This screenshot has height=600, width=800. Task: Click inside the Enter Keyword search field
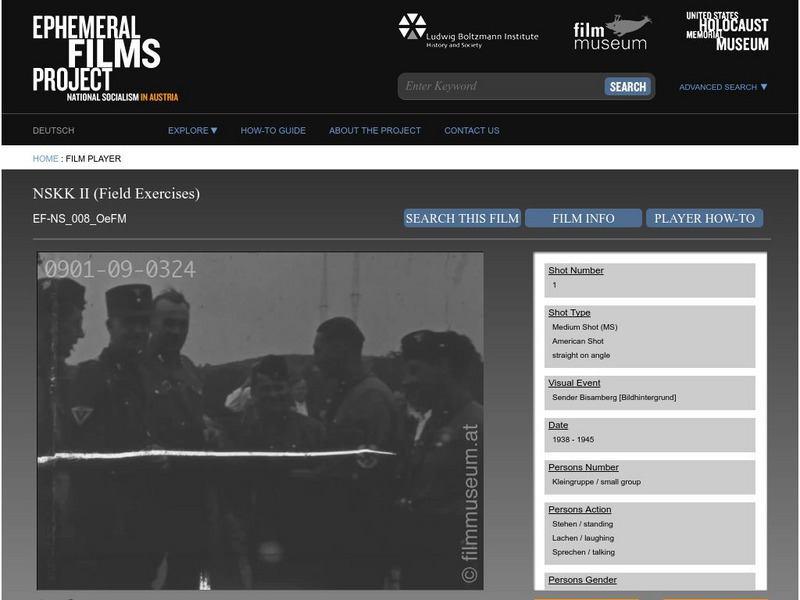click(x=480, y=86)
